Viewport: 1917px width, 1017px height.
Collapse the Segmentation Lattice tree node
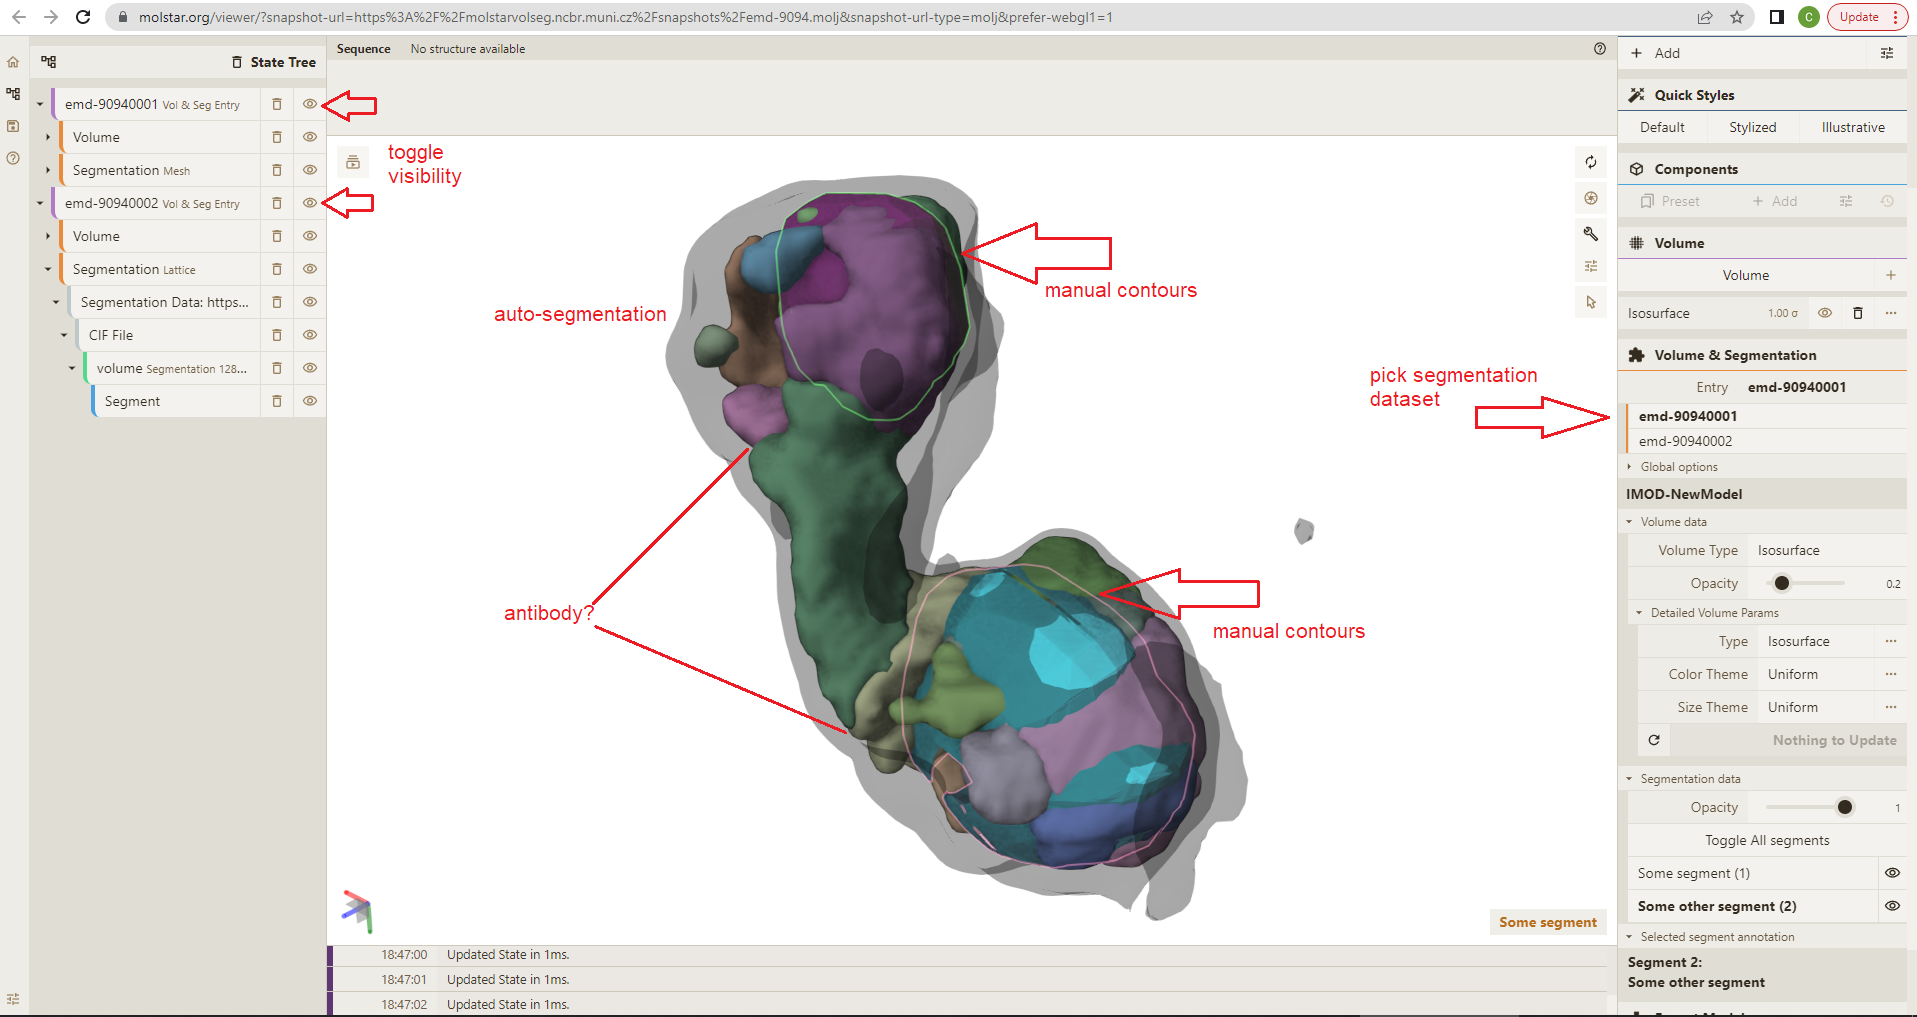pyautogui.click(x=48, y=269)
